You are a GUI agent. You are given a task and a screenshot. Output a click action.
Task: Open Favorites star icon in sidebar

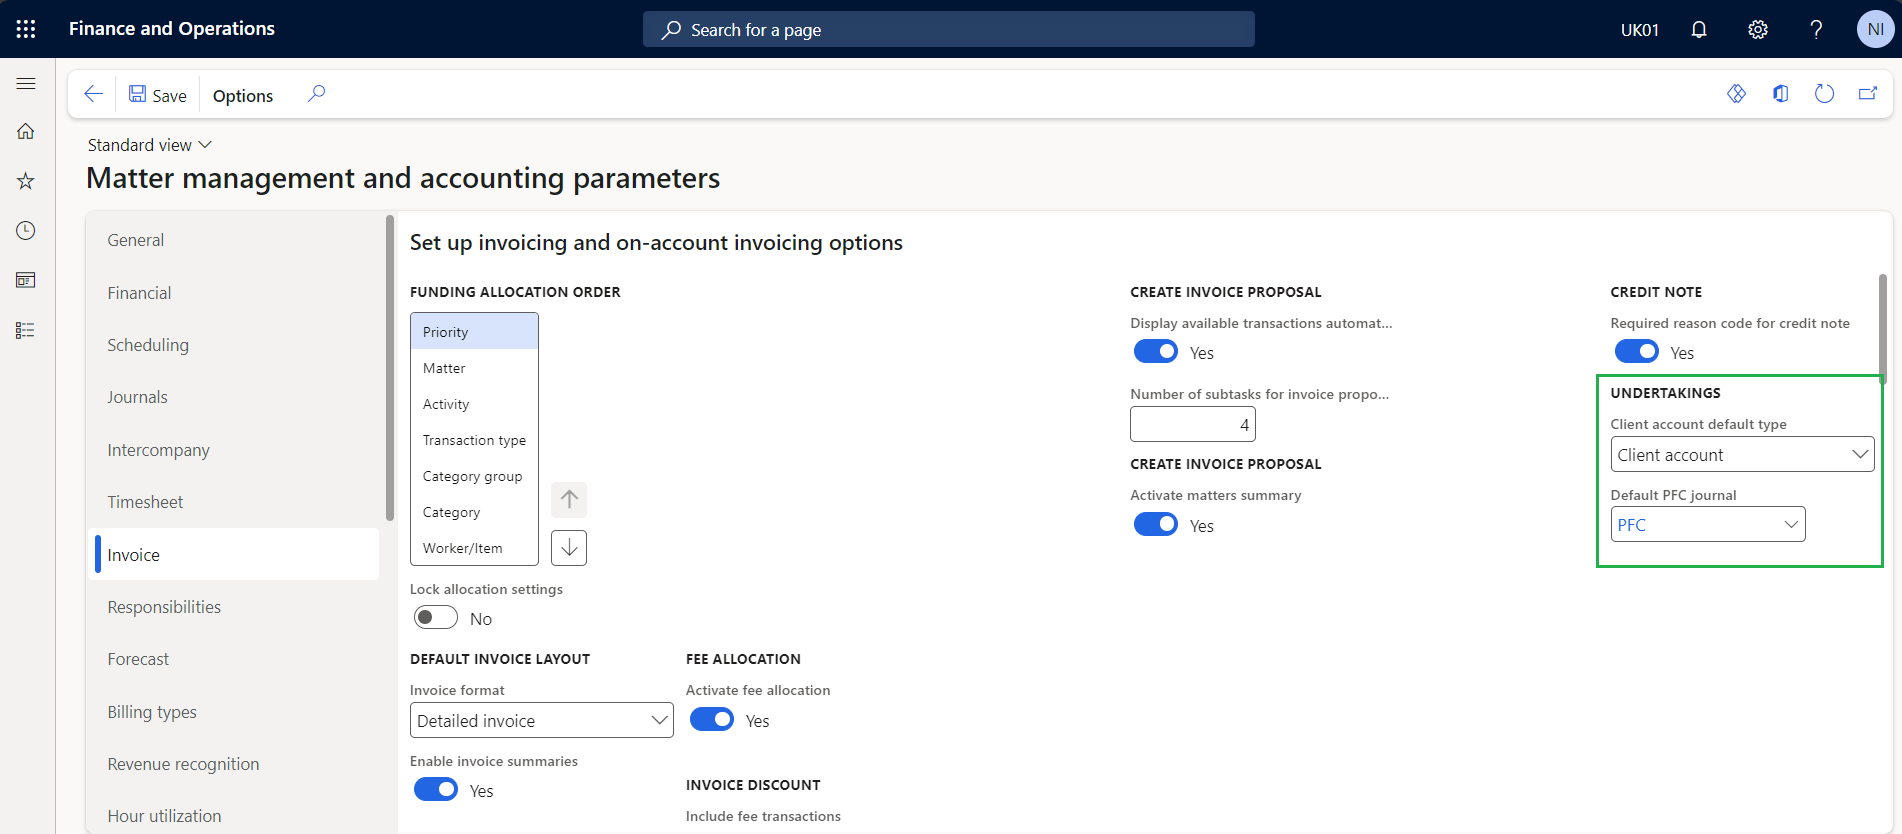point(26,181)
